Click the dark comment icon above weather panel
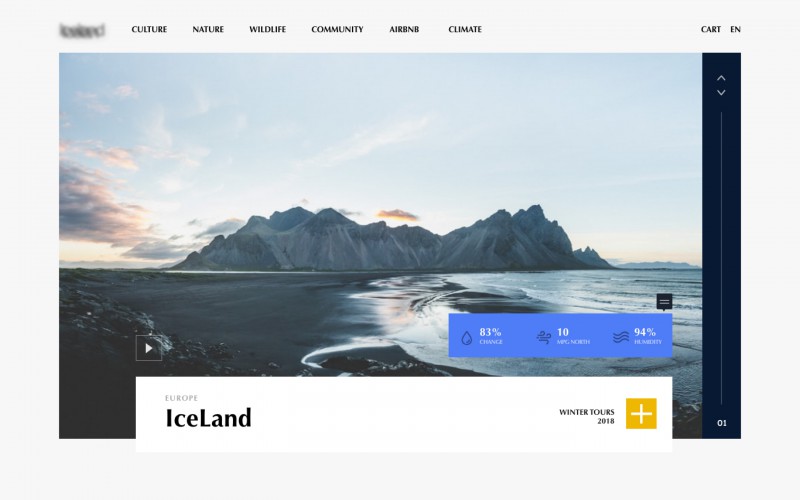800x500 pixels. pos(664,302)
